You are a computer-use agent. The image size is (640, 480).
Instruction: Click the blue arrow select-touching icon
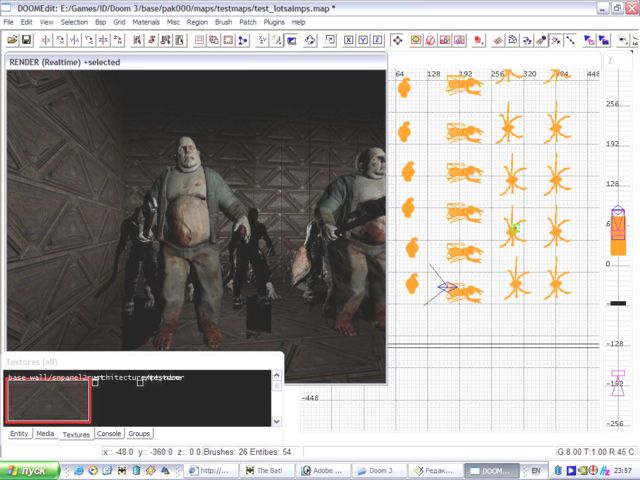pos(604,40)
